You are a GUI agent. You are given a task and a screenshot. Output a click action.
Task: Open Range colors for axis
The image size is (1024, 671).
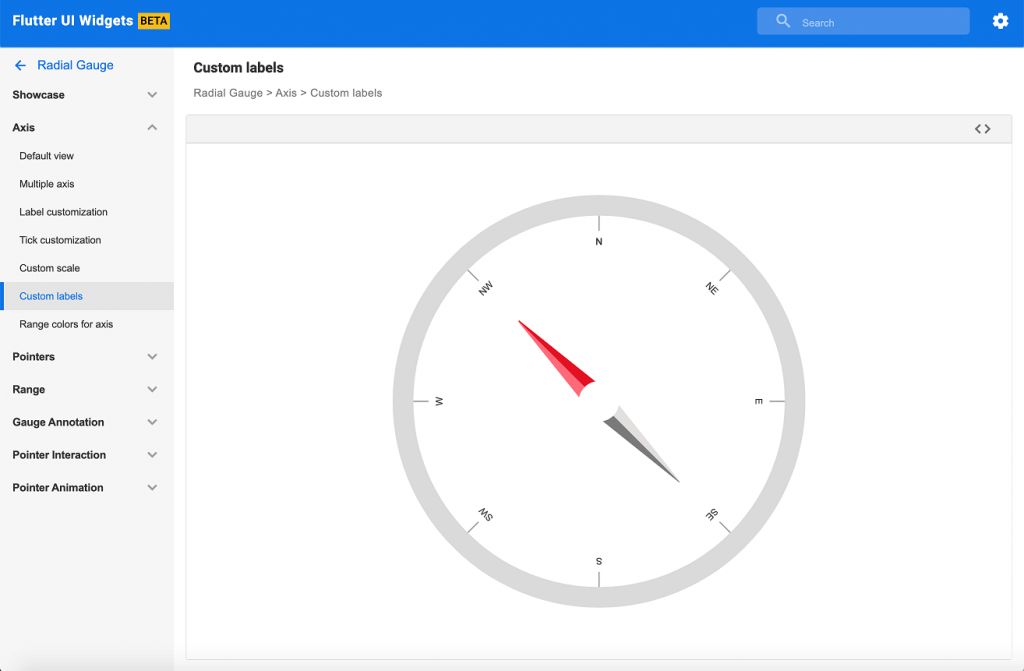point(64,324)
